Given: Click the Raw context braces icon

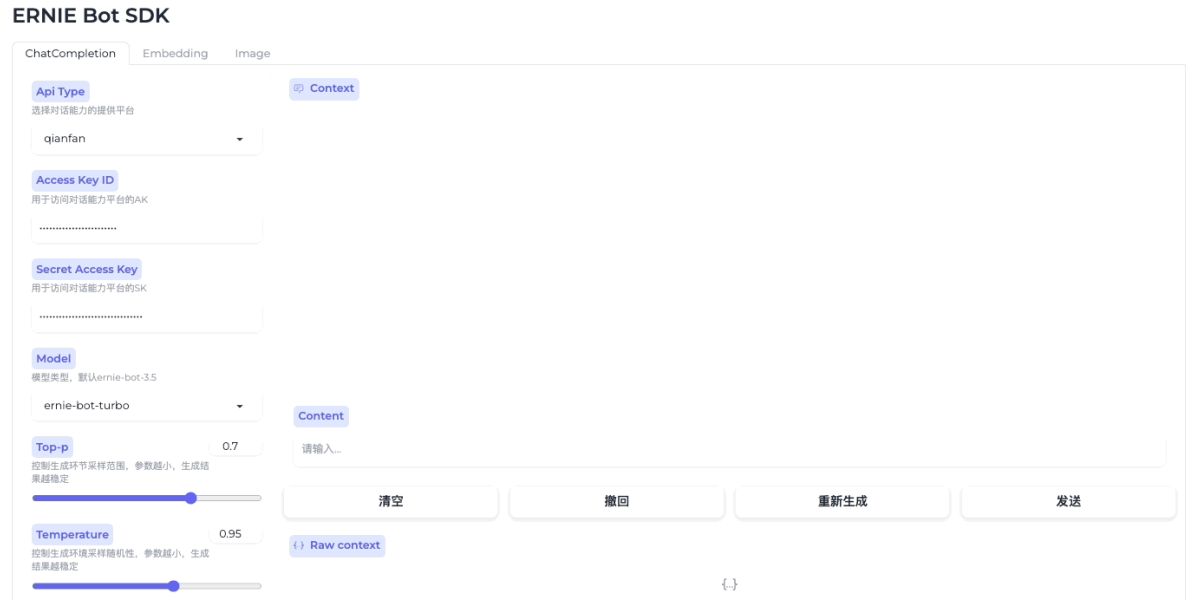Looking at the screenshot, I should coord(298,545).
